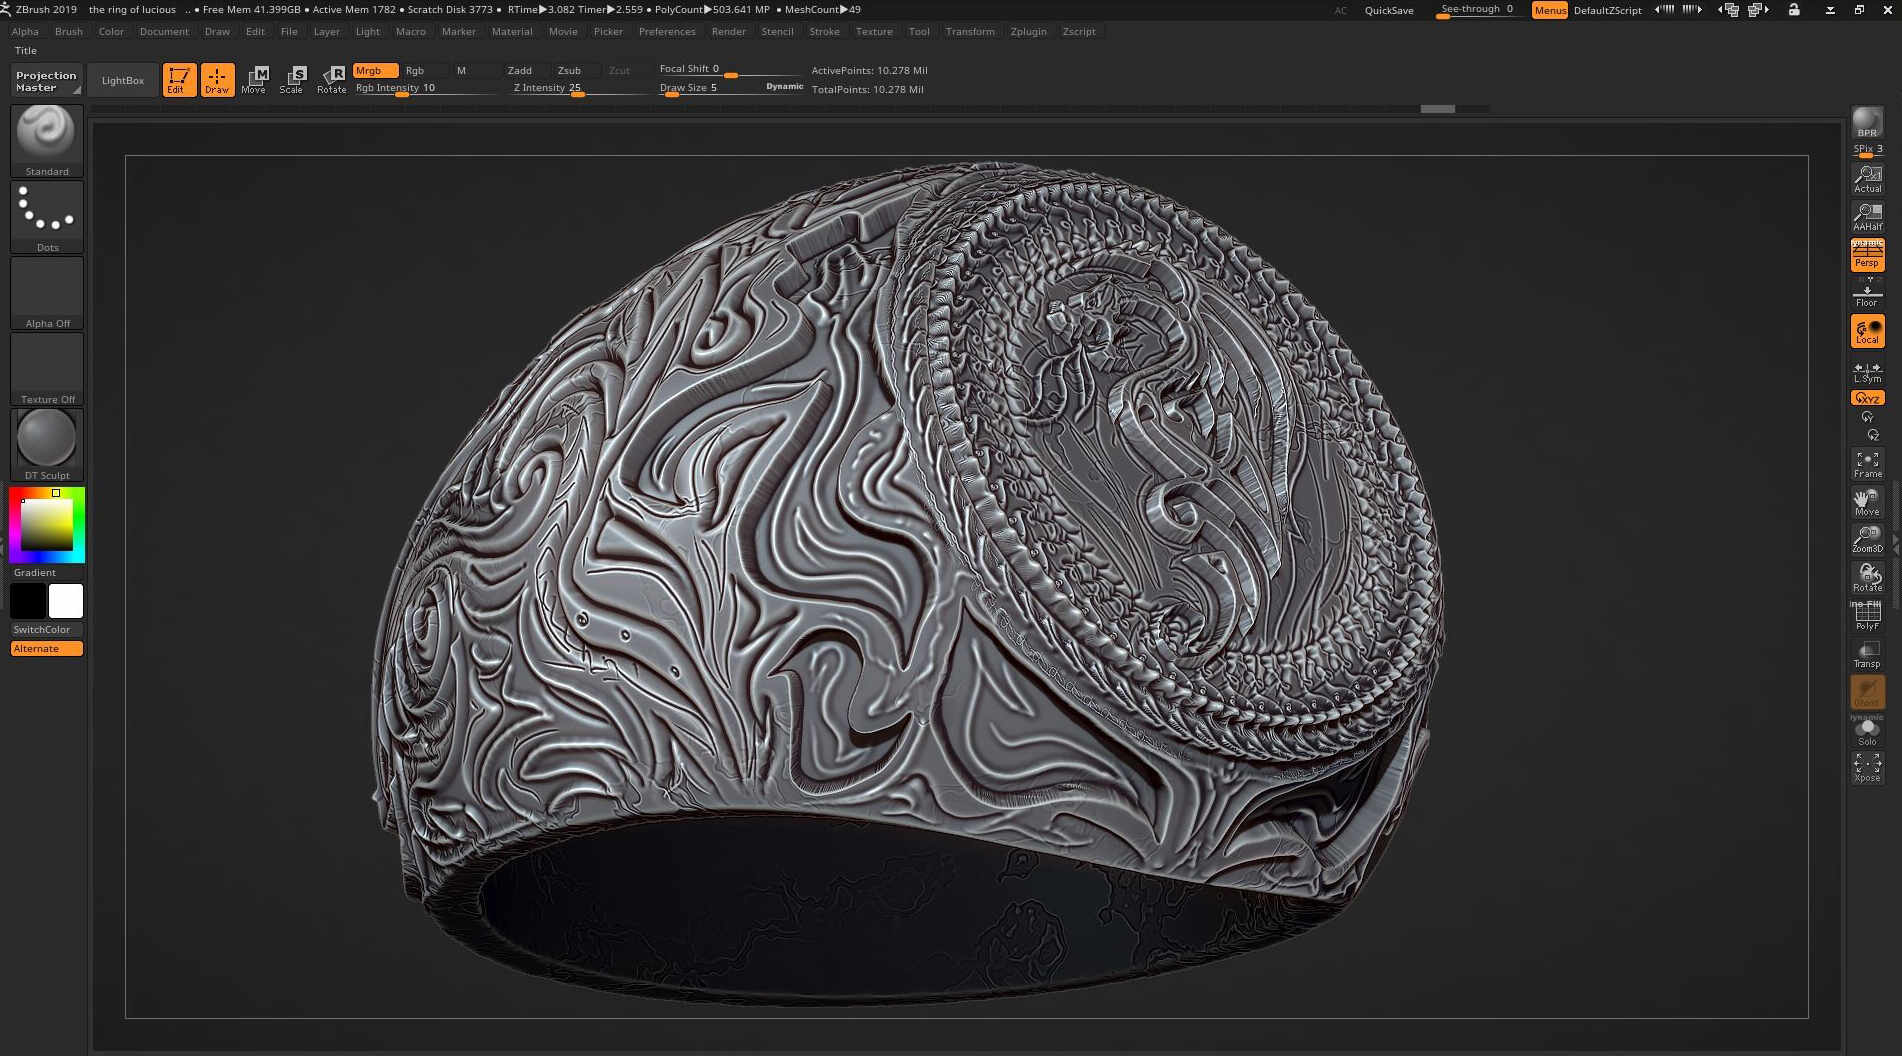Open the Alpha Off selector
The width and height of the screenshot is (1902, 1056).
tap(47, 293)
